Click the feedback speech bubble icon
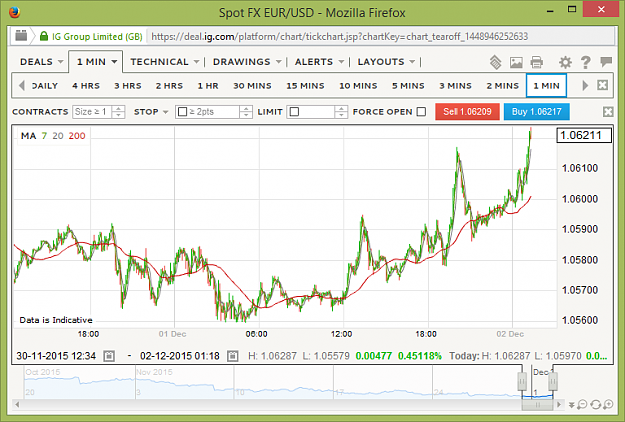Screen dimensions: 625x422 coord(606,61)
